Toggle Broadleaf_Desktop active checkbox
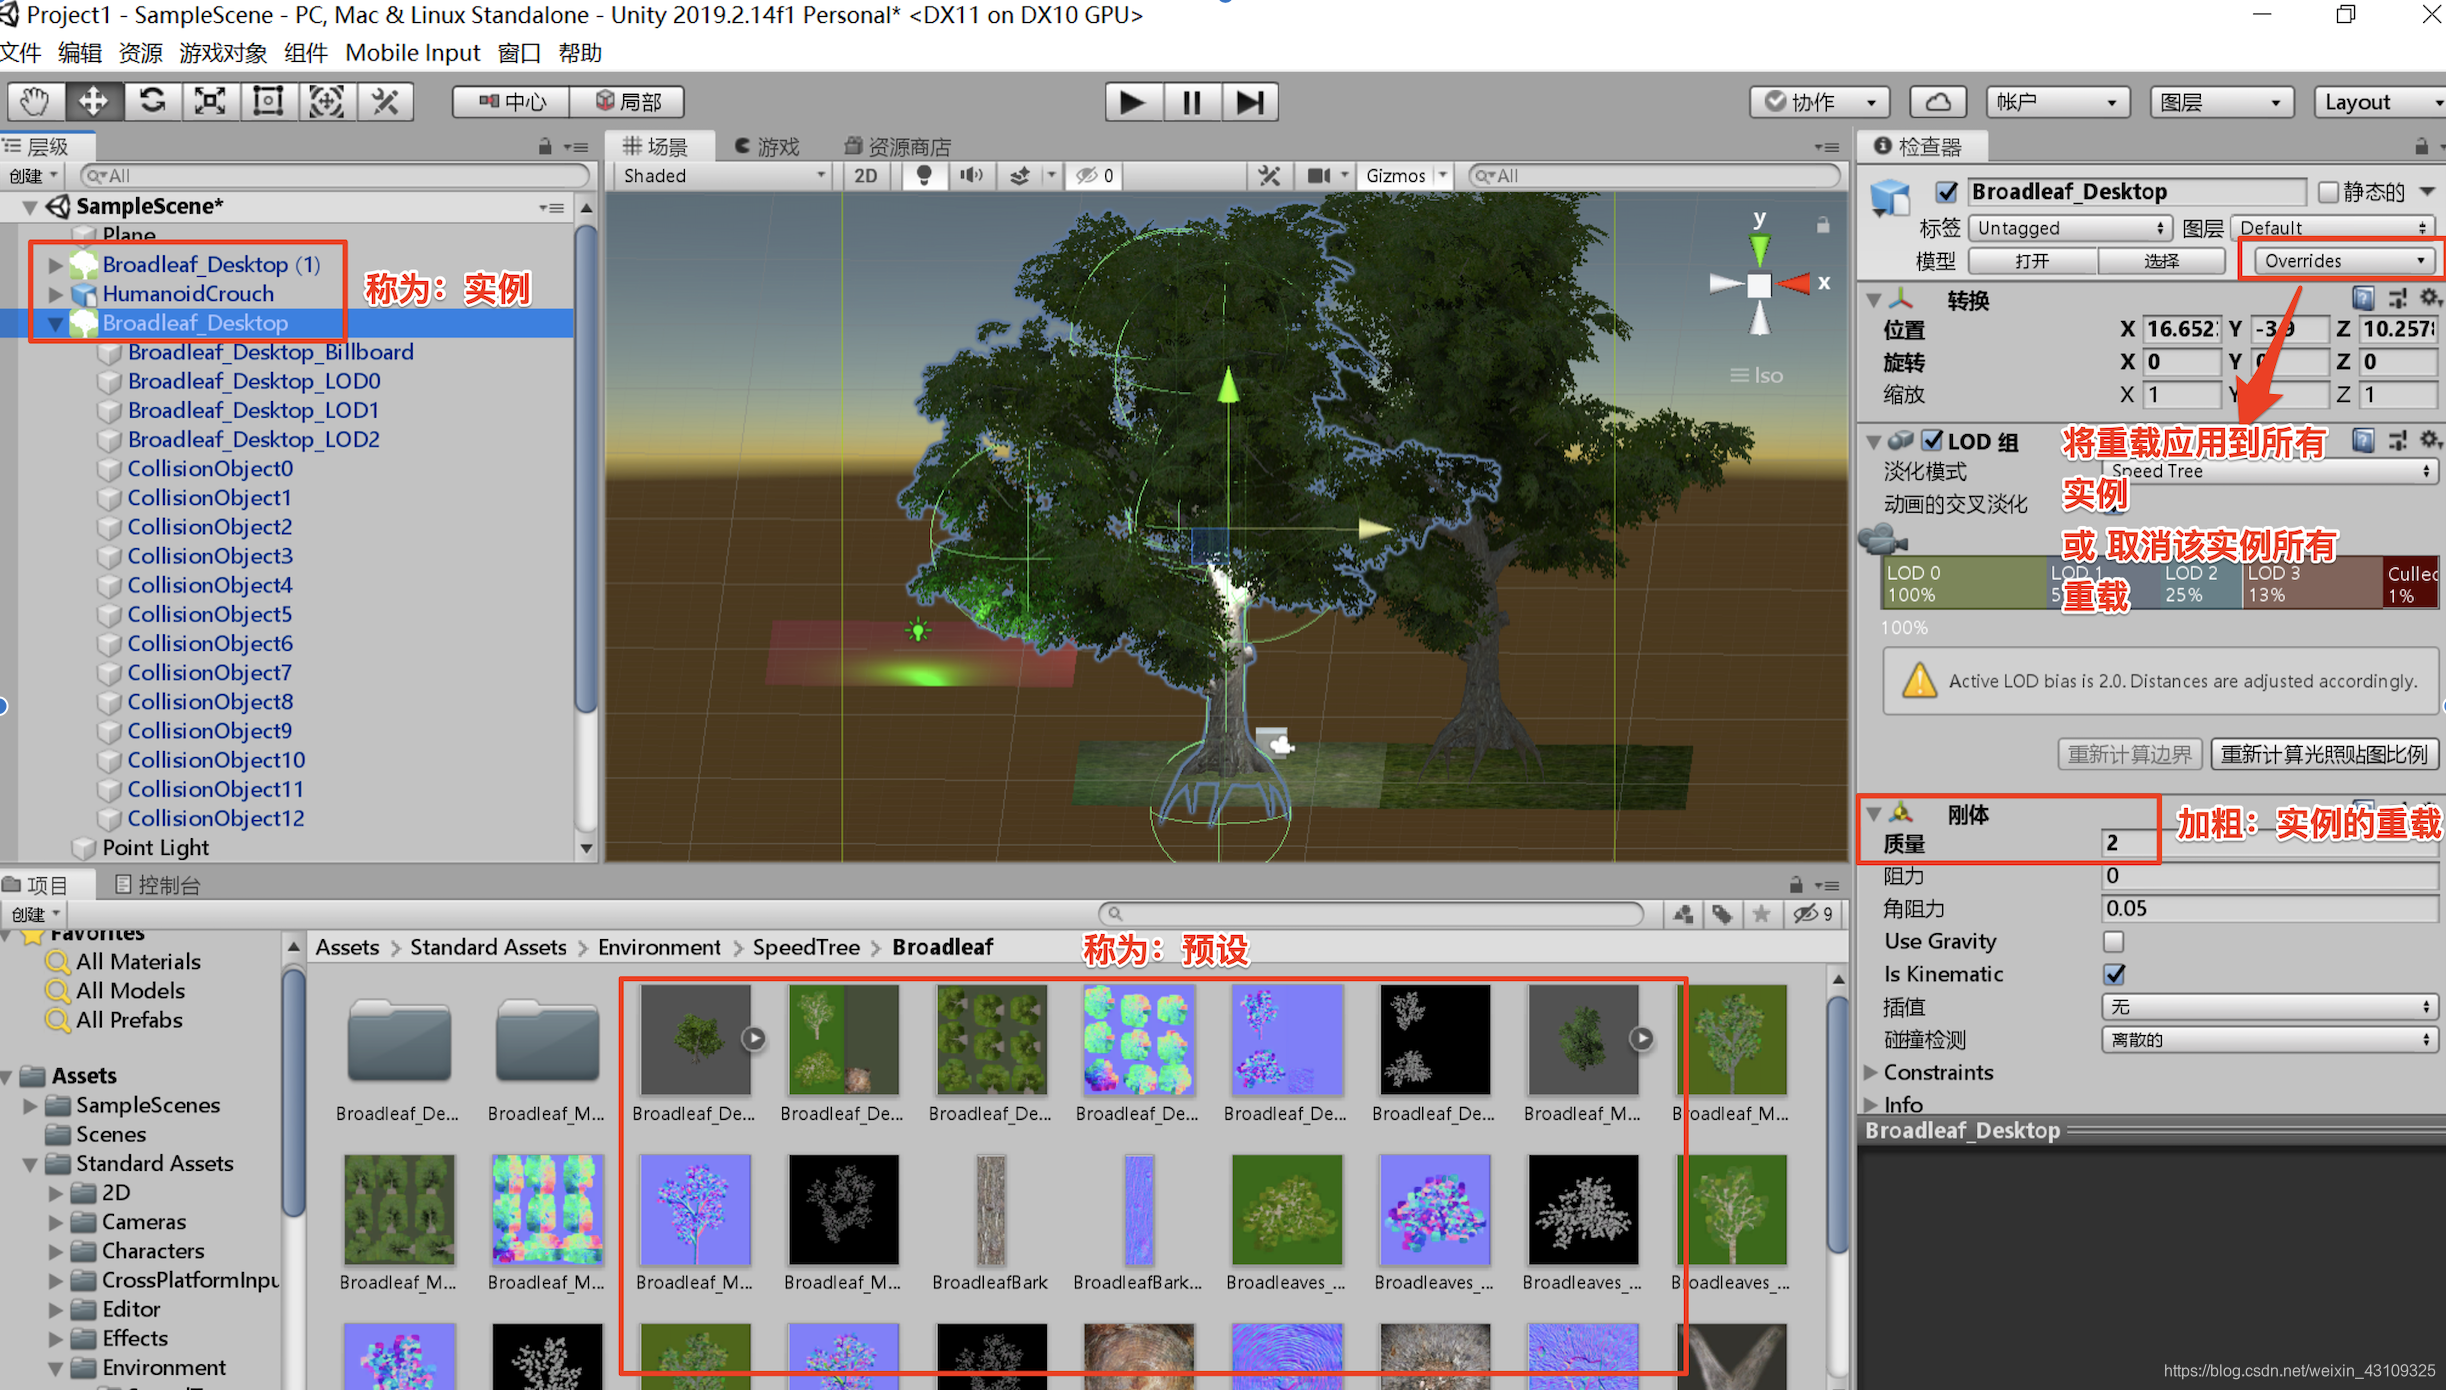This screenshot has width=2446, height=1390. point(1946,192)
